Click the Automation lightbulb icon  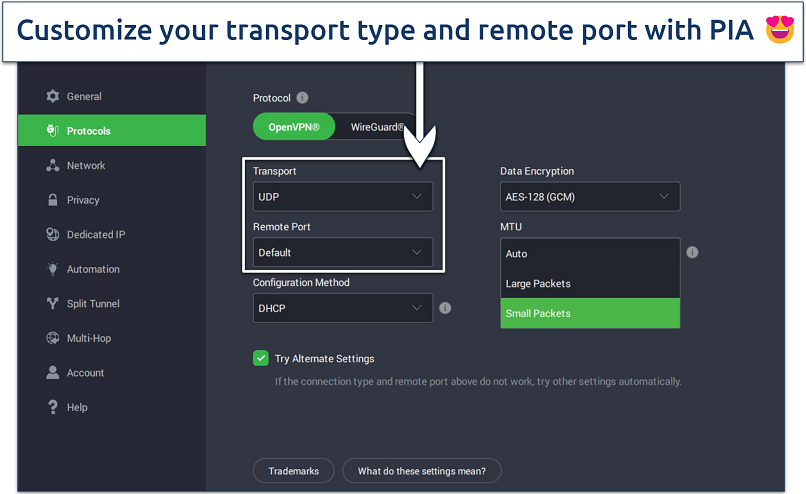[53, 269]
